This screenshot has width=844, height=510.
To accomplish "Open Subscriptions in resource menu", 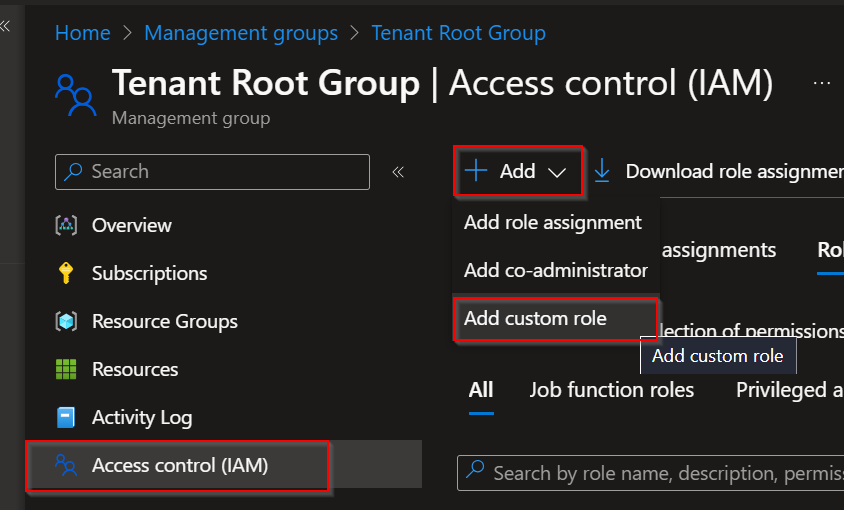I will pos(150,274).
